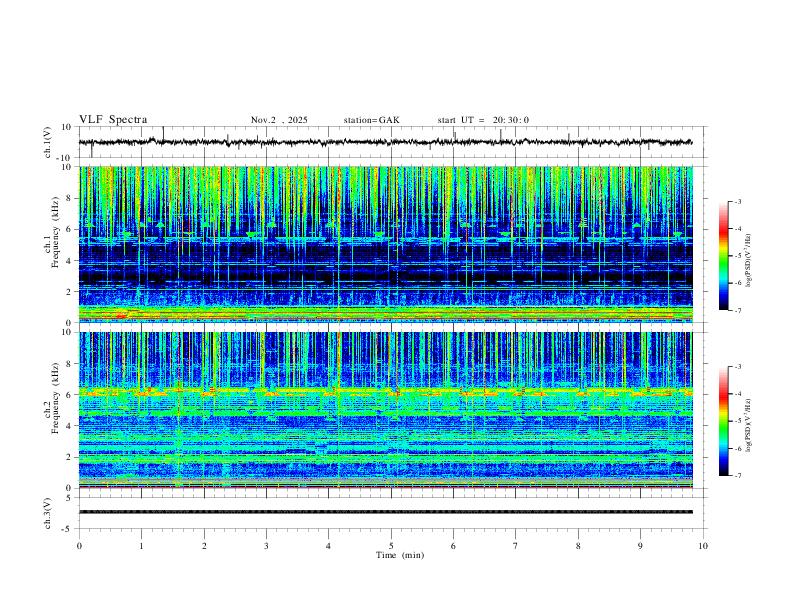Click the '-7' label on ch.2 colorbar
The height and width of the screenshot is (612, 792).
tap(737, 476)
